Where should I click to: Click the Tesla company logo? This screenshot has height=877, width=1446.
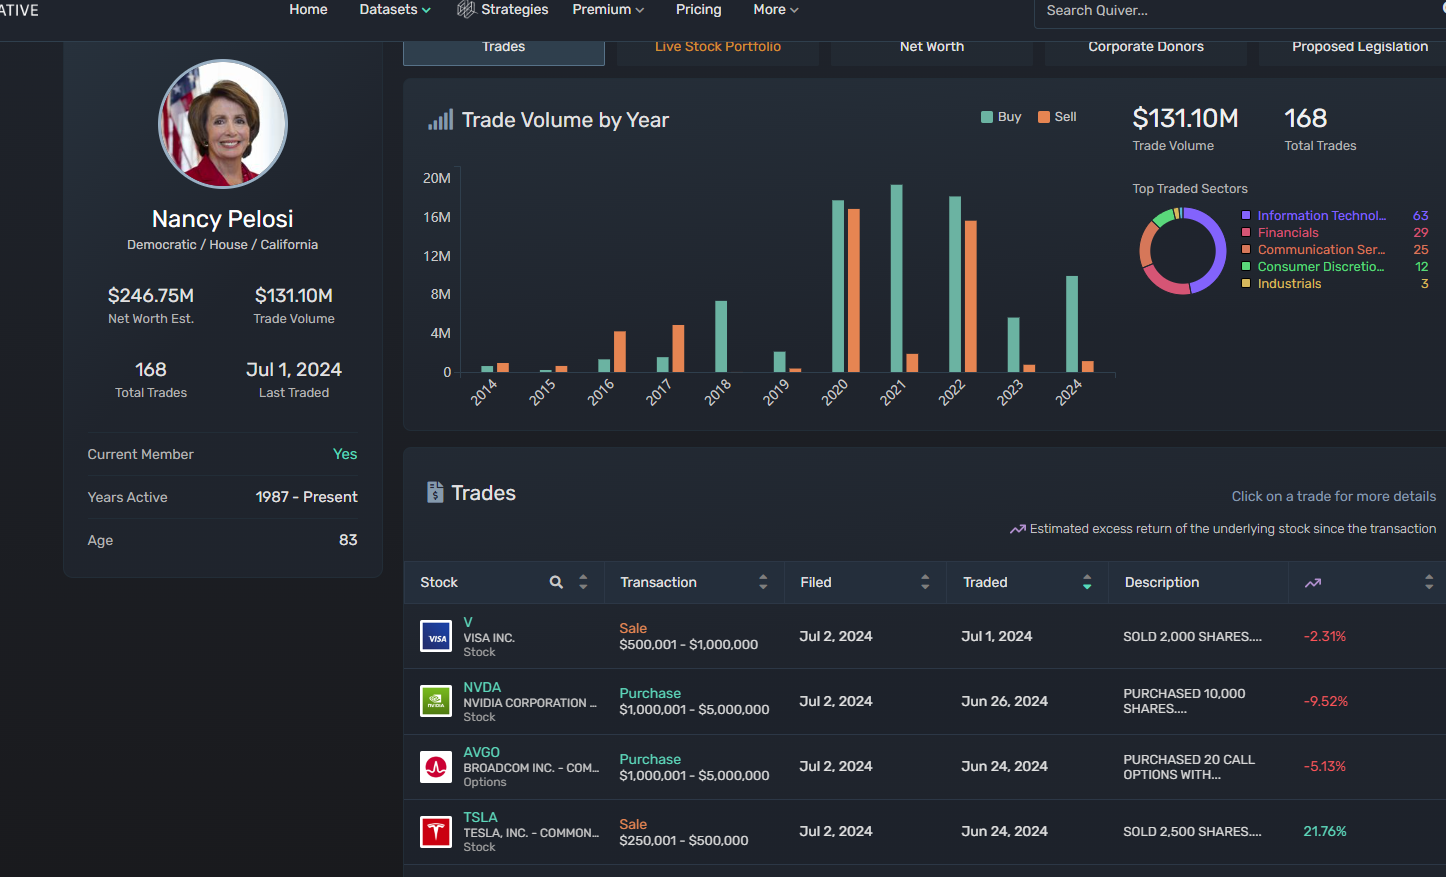coord(436,832)
